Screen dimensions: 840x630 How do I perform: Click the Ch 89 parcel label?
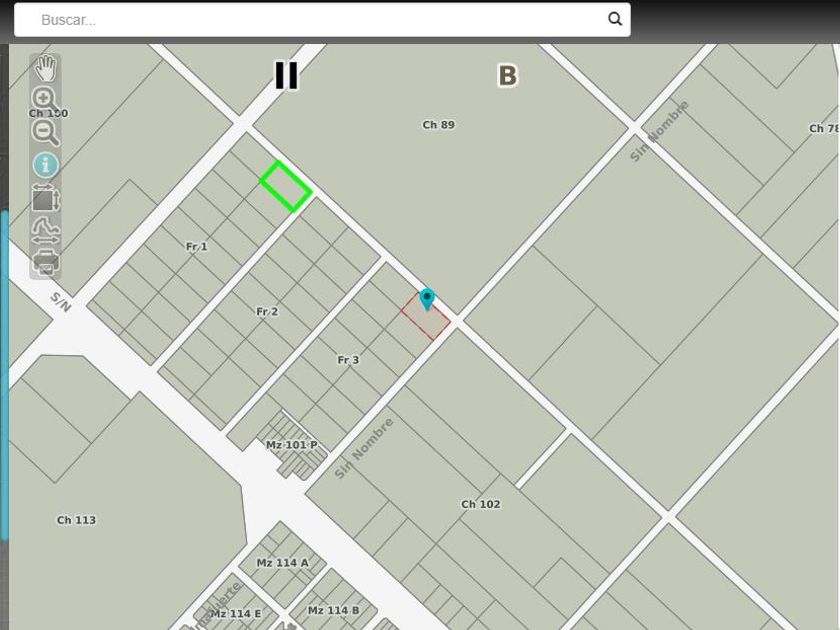point(438,125)
